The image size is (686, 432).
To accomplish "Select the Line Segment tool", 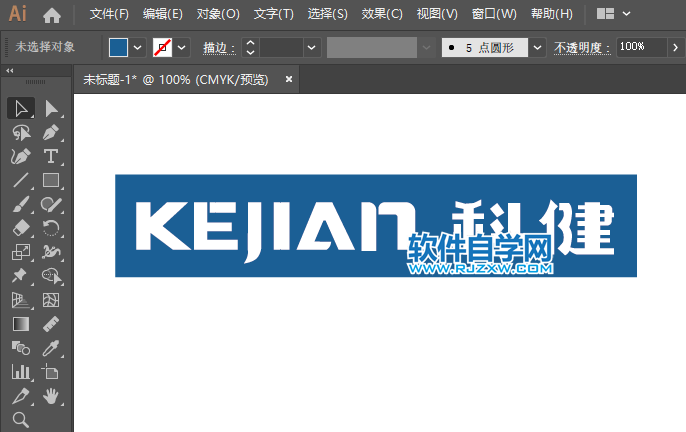I will tap(20, 181).
